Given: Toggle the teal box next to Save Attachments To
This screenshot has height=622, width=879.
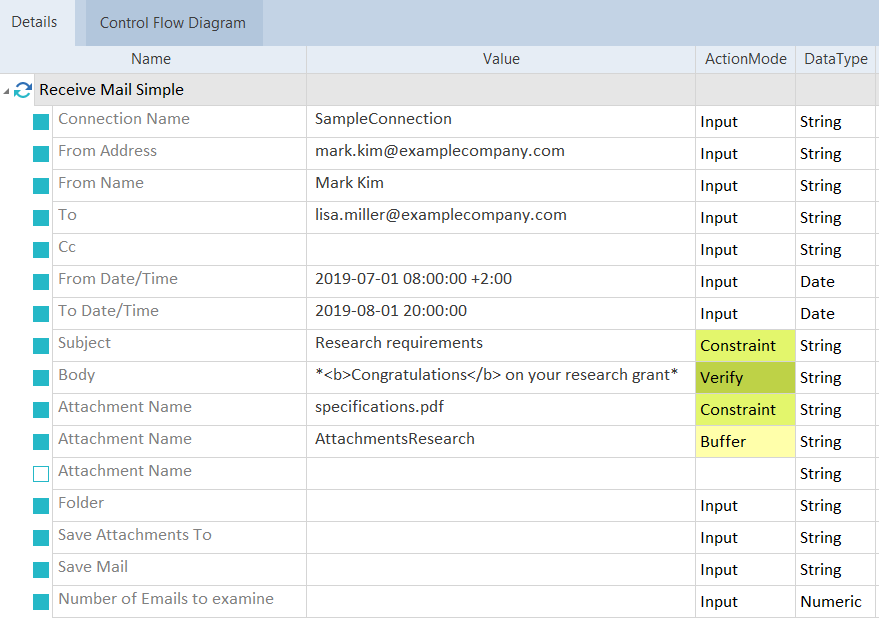Looking at the screenshot, I should pyautogui.click(x=41, y=538).
